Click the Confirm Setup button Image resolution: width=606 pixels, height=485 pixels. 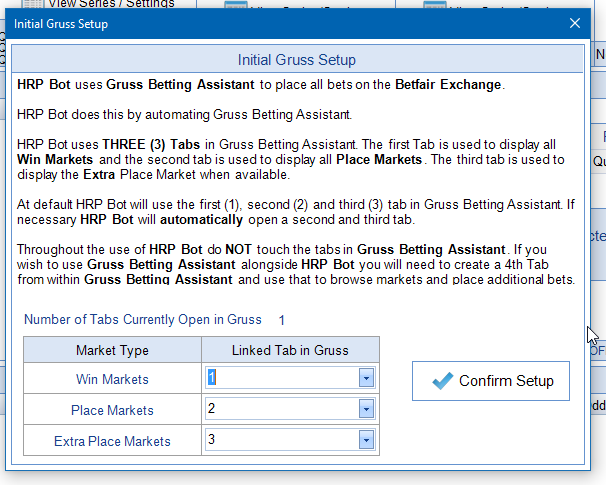490,381
